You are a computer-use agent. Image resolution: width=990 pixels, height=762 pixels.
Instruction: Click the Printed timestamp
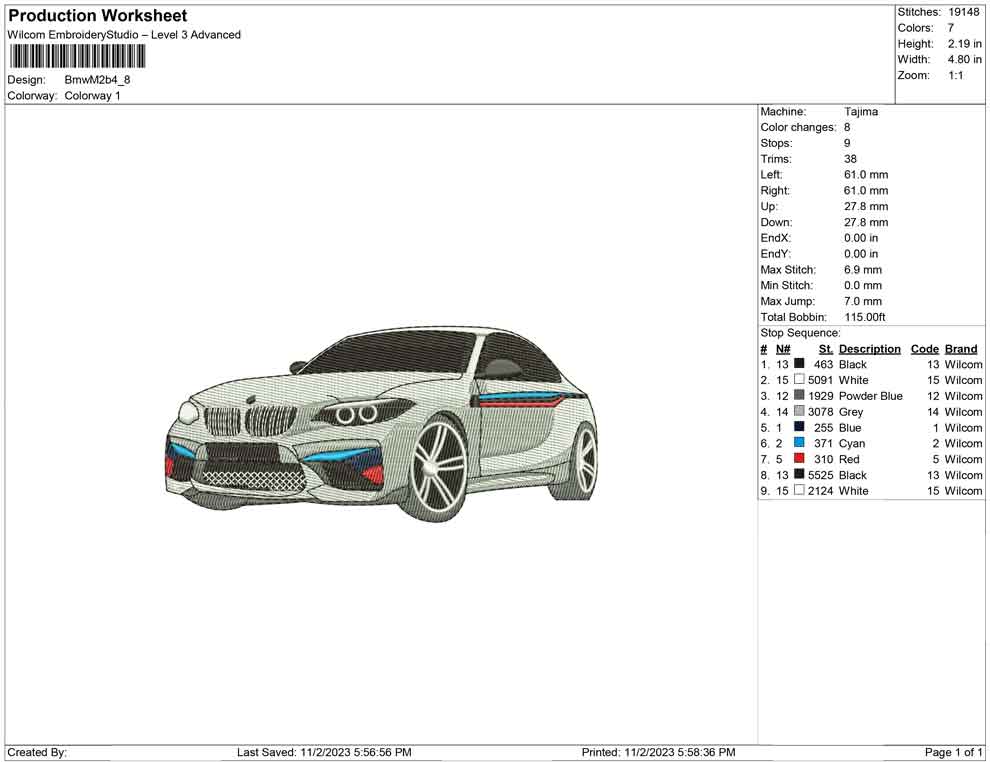click(x=659, y=752)
